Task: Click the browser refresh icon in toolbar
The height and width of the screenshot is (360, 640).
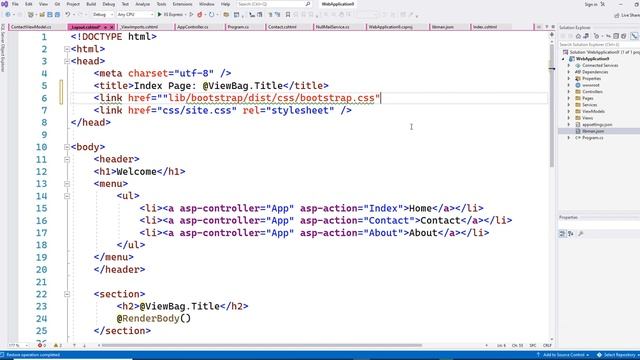Action: pyautogui.click(x=211, y=14)
